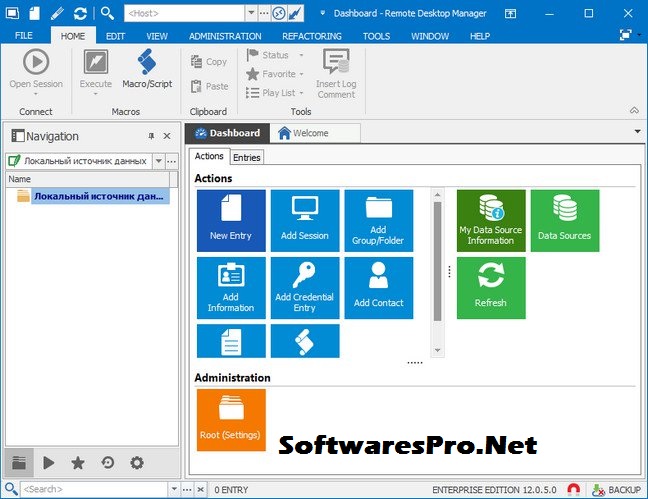The image size is (648, 499).
Task: Expand the search box dropdown arrow
Action: 174,489
